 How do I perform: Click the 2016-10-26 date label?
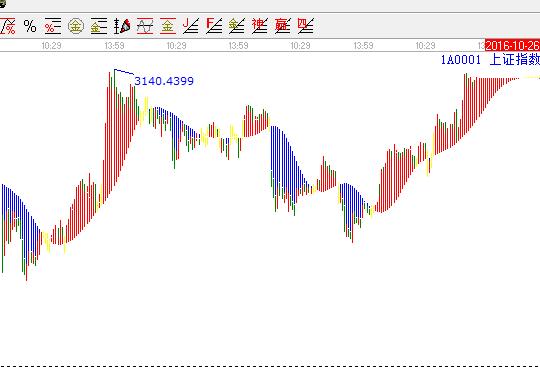tap(512, 45)
